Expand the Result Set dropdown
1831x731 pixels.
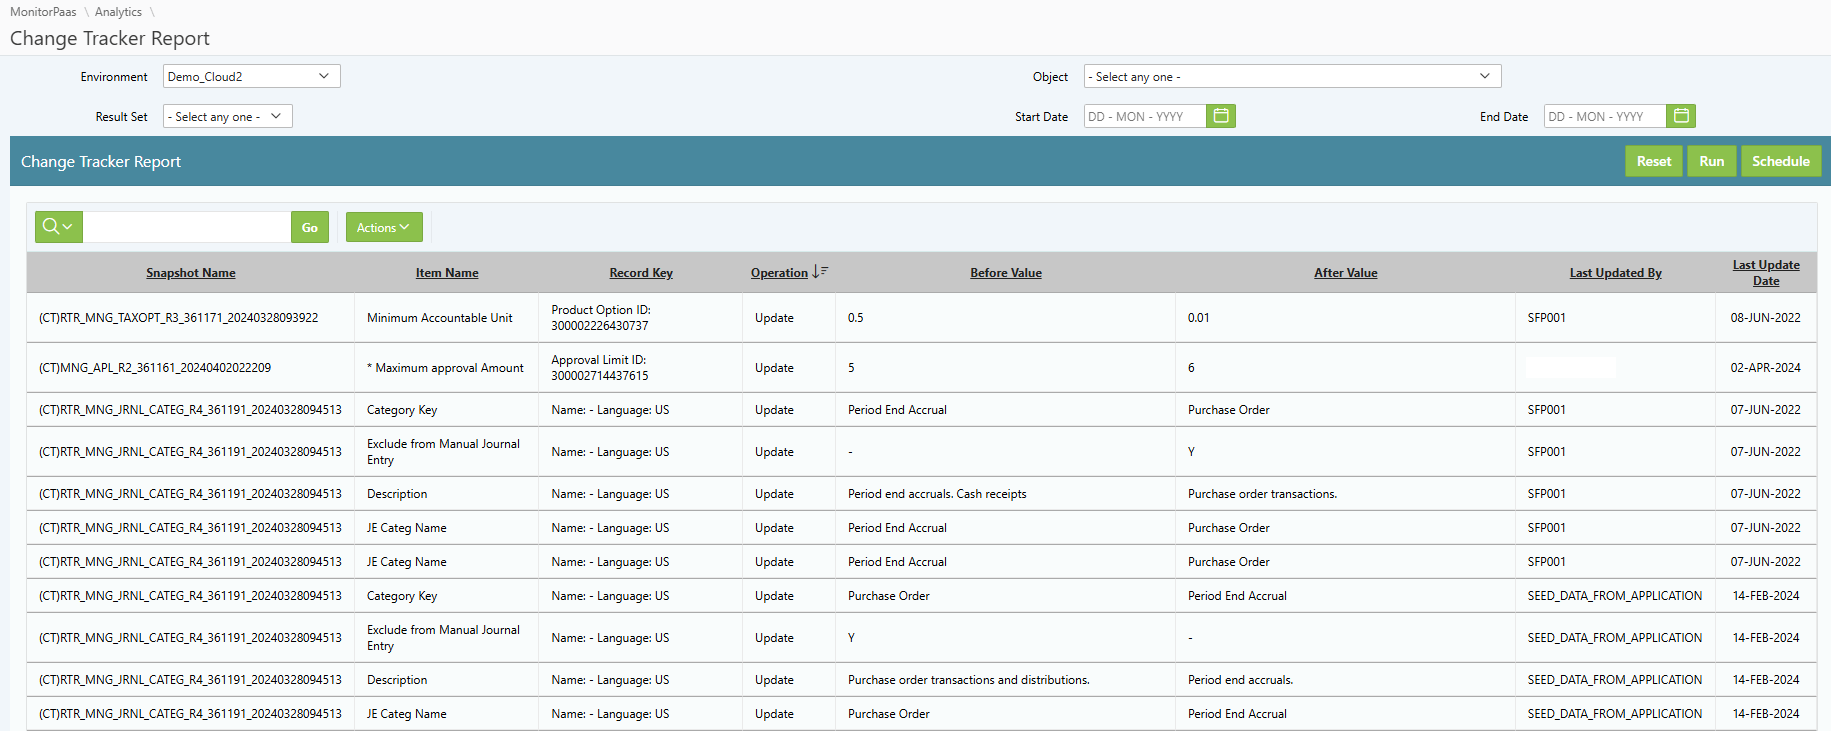pos(227,116)
